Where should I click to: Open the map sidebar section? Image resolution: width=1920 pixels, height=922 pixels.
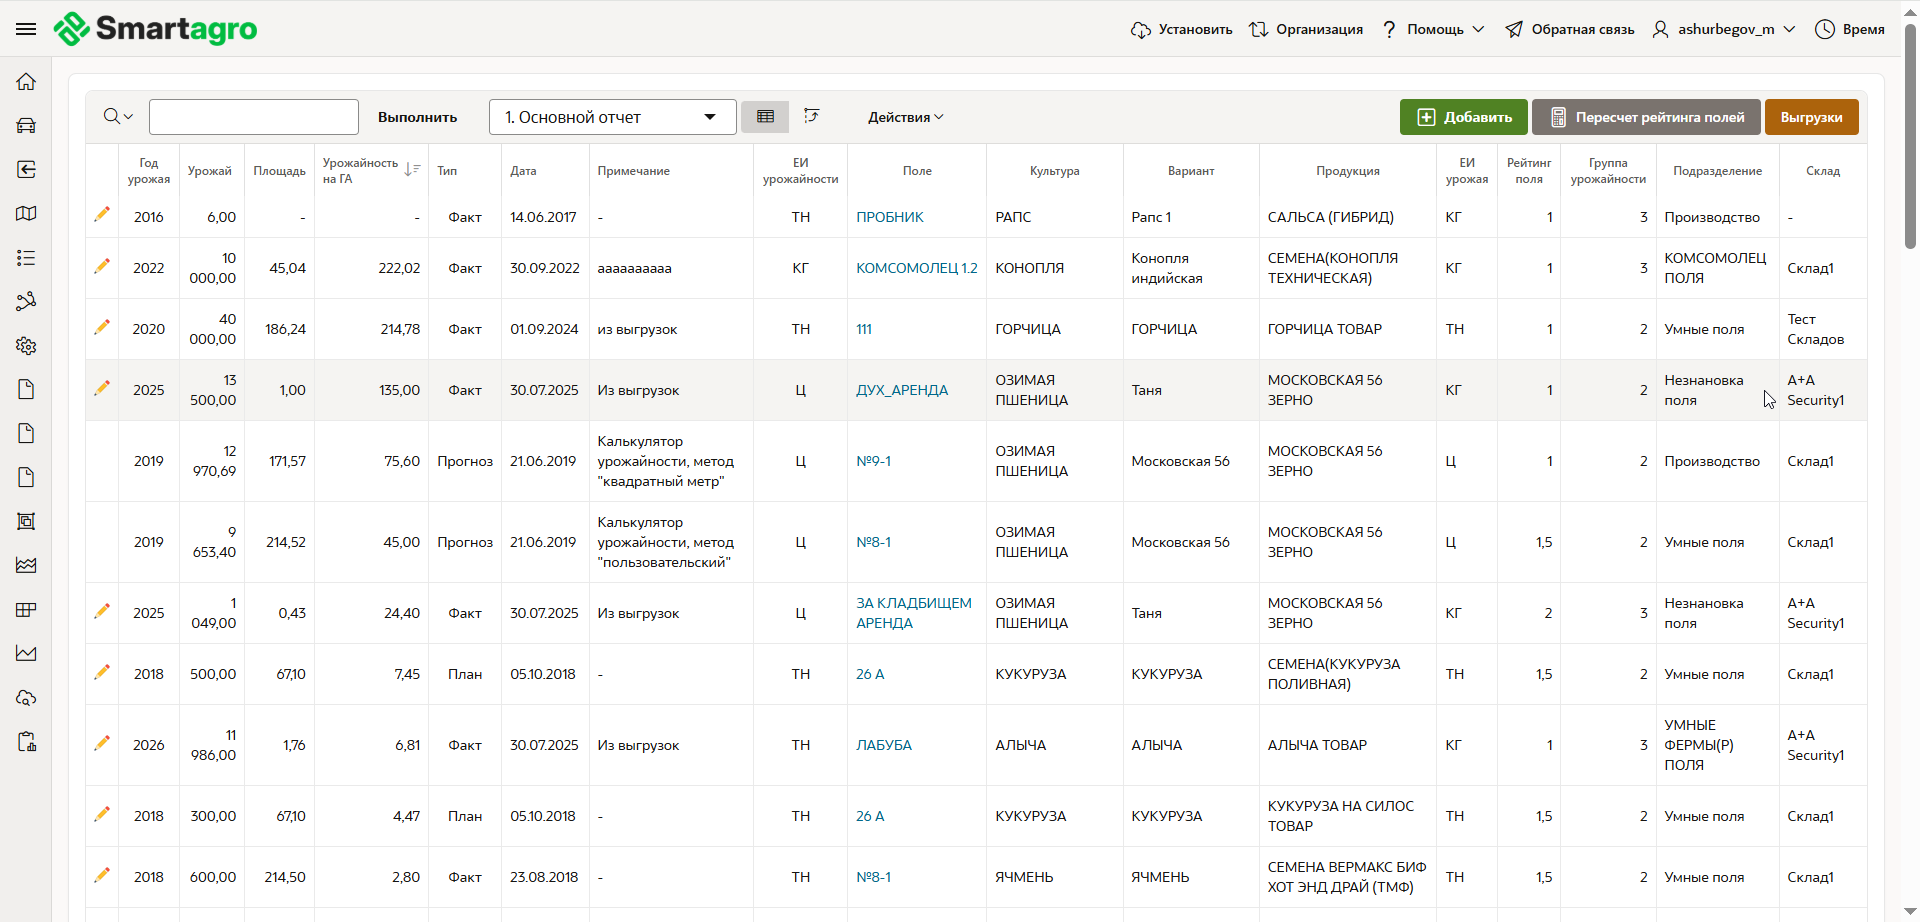click(26, 213)
